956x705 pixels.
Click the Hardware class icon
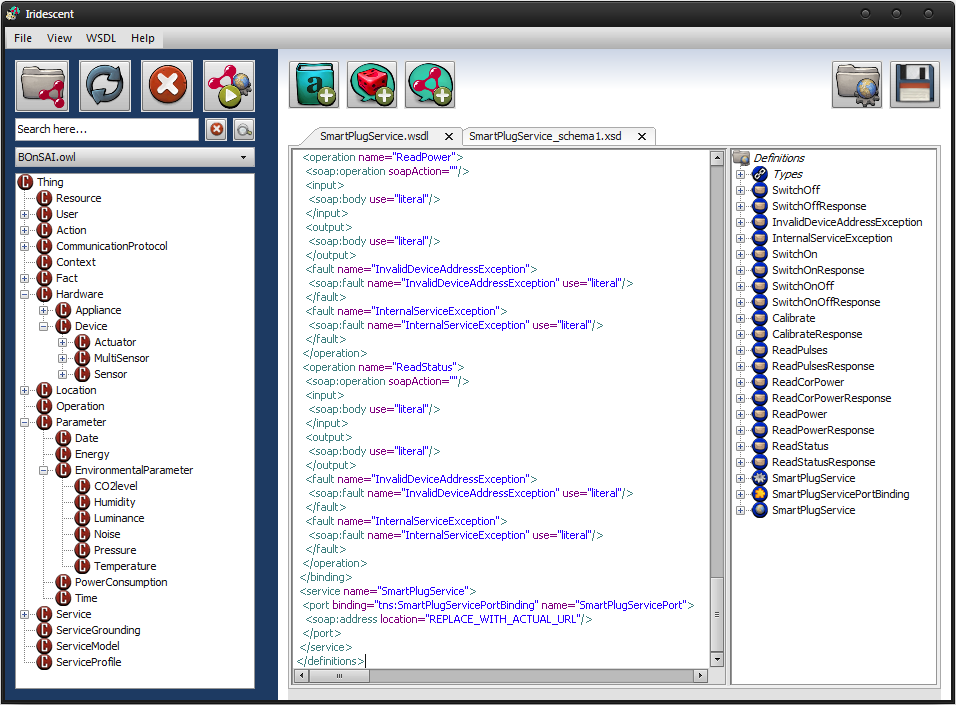pos(44,294)
